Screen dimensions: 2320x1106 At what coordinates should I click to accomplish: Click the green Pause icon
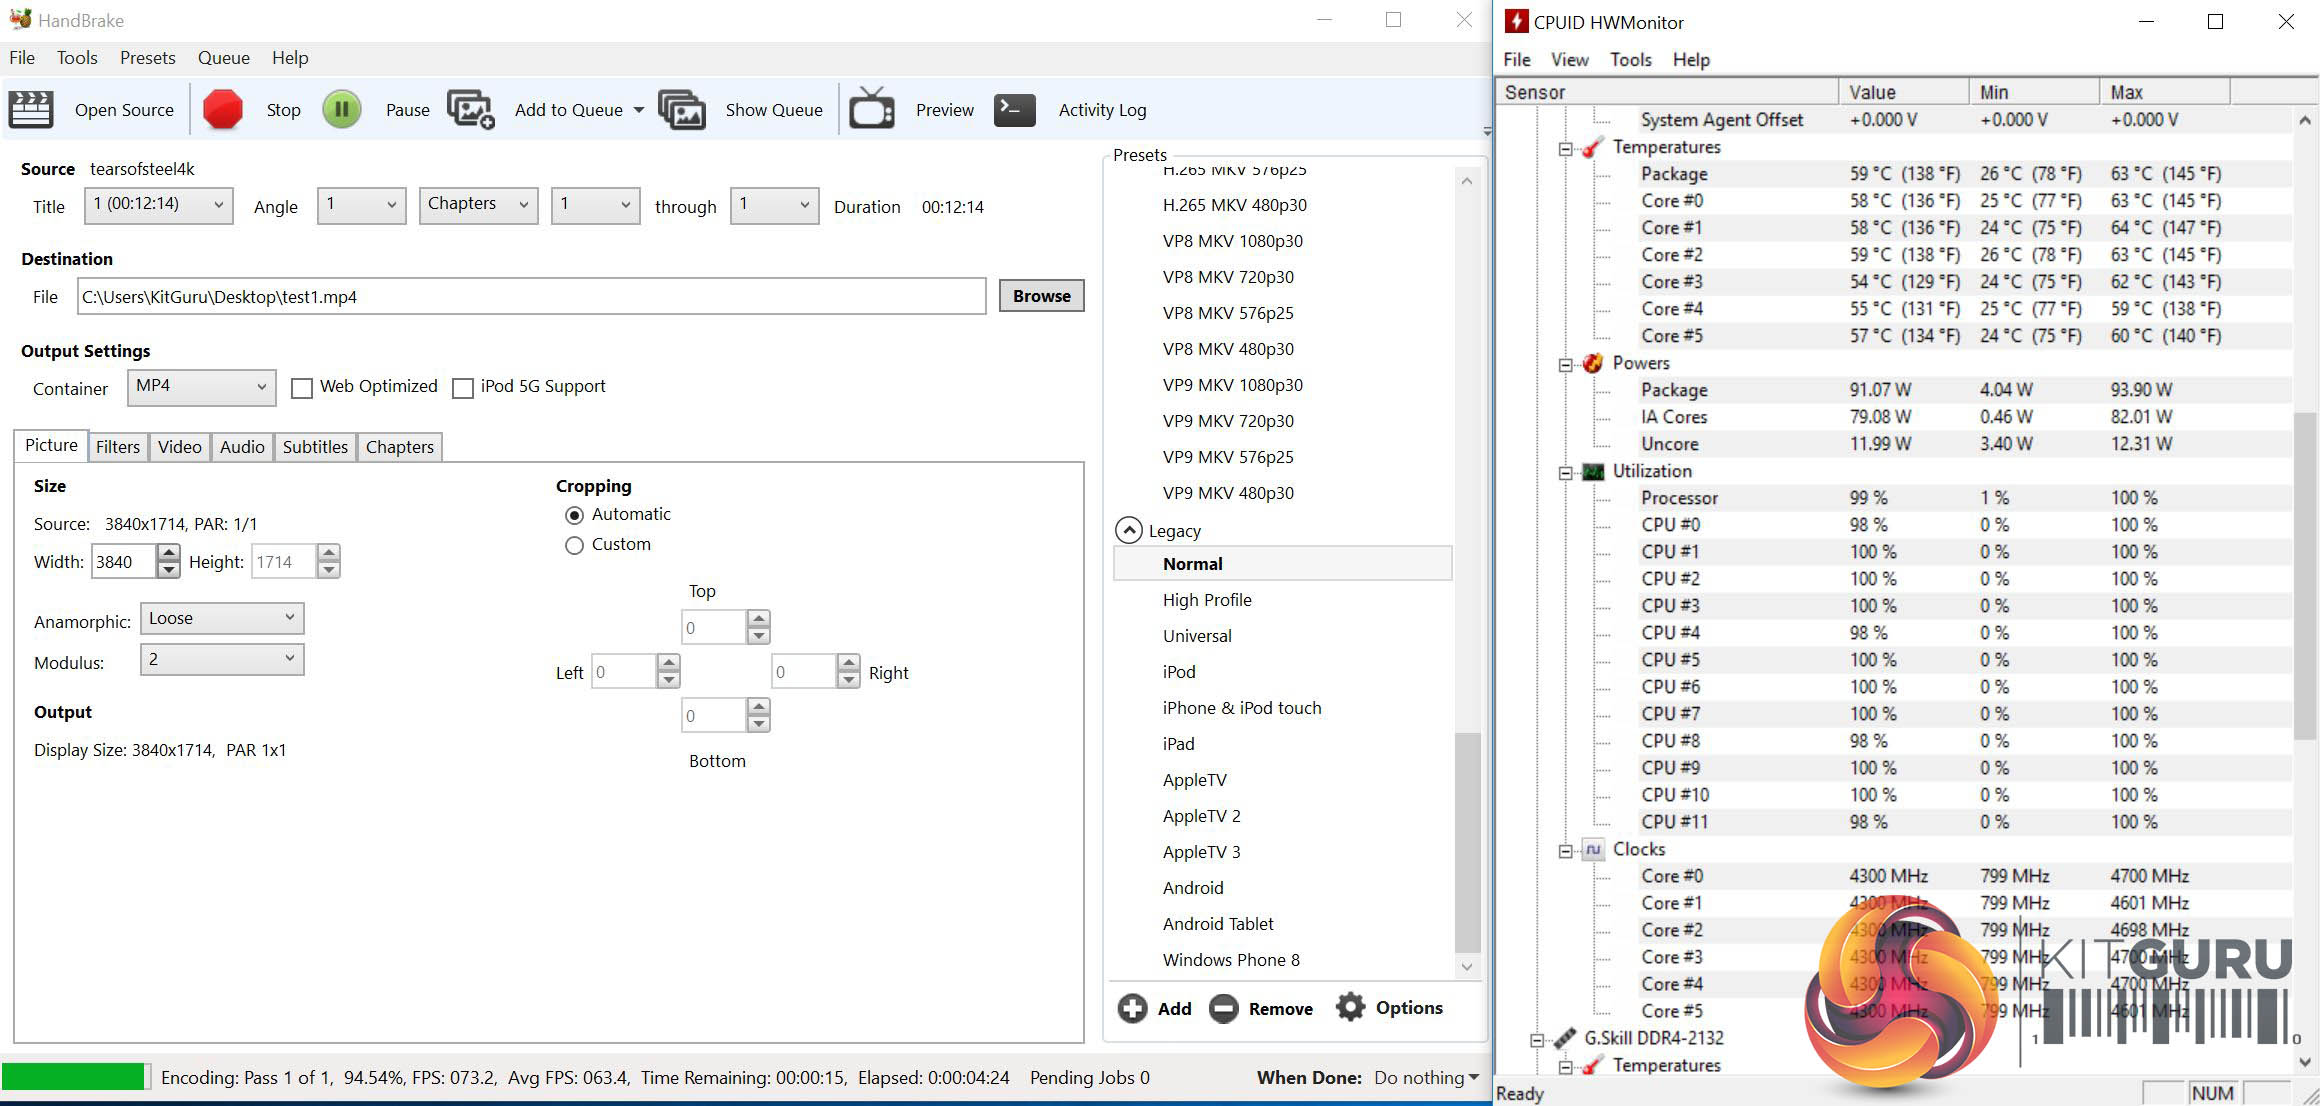coord(341,109)
